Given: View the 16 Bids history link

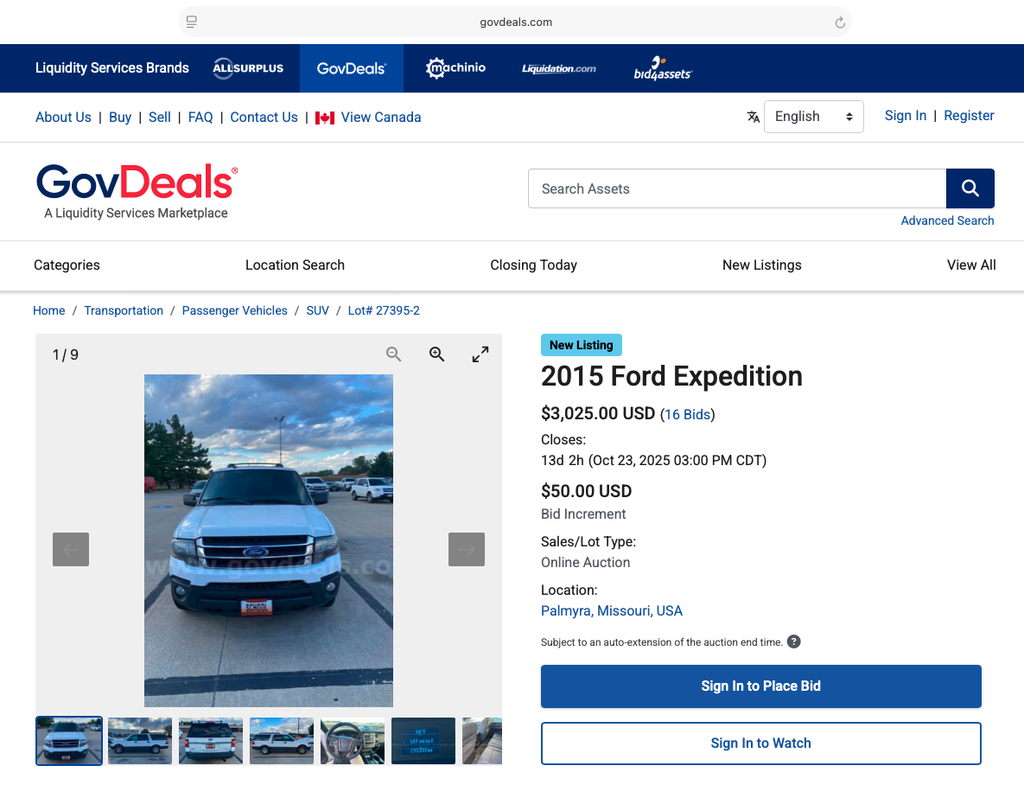Looking at the screenshot, I should point(687,414).
